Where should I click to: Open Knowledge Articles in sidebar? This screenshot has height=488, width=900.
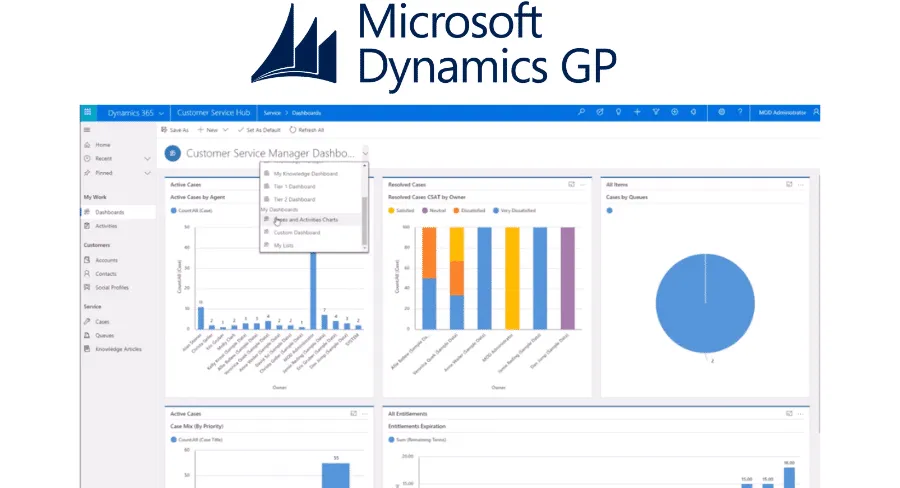click(118, 349)
